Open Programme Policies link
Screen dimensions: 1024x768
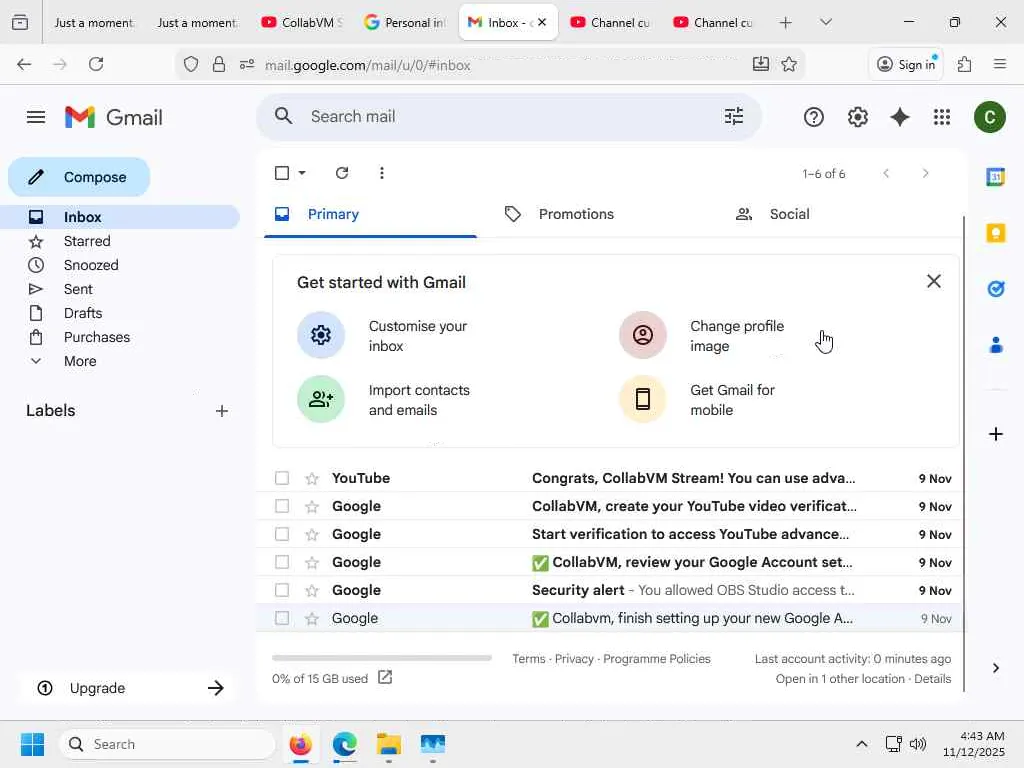[656, 659]
